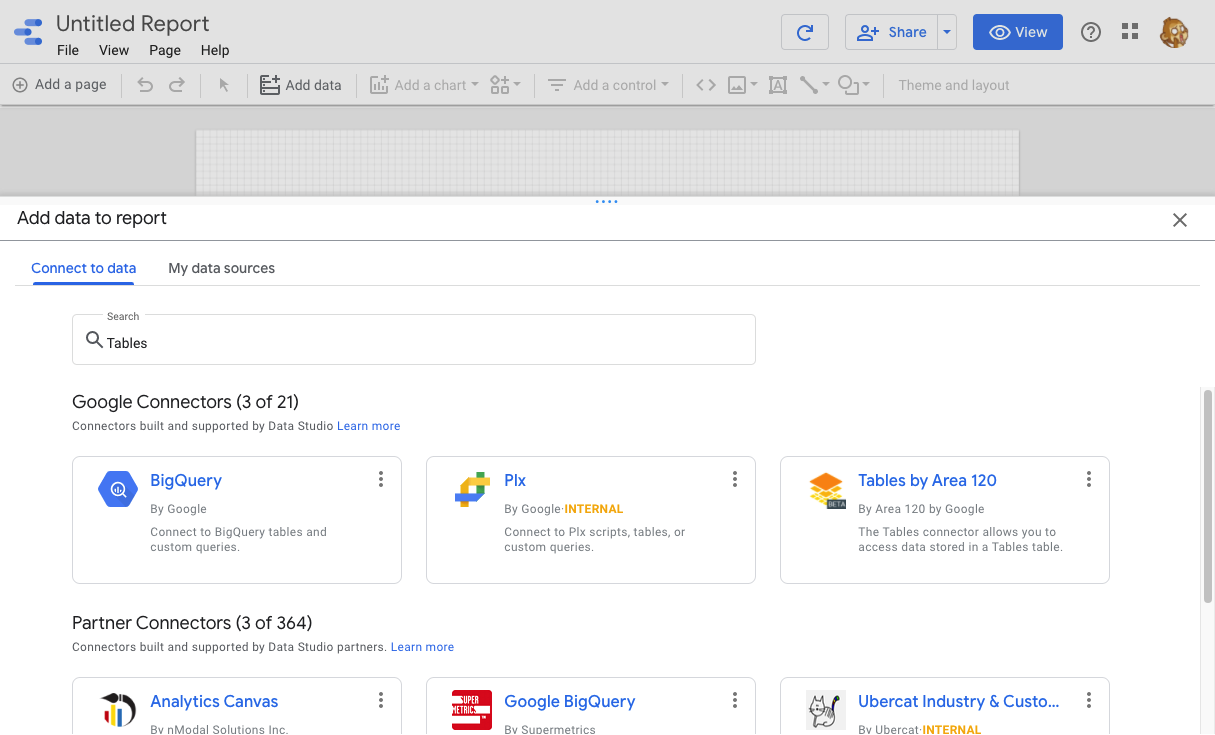Open the Help menu
This screenshot has height=735, width=1215.
[x=215, y=50]
